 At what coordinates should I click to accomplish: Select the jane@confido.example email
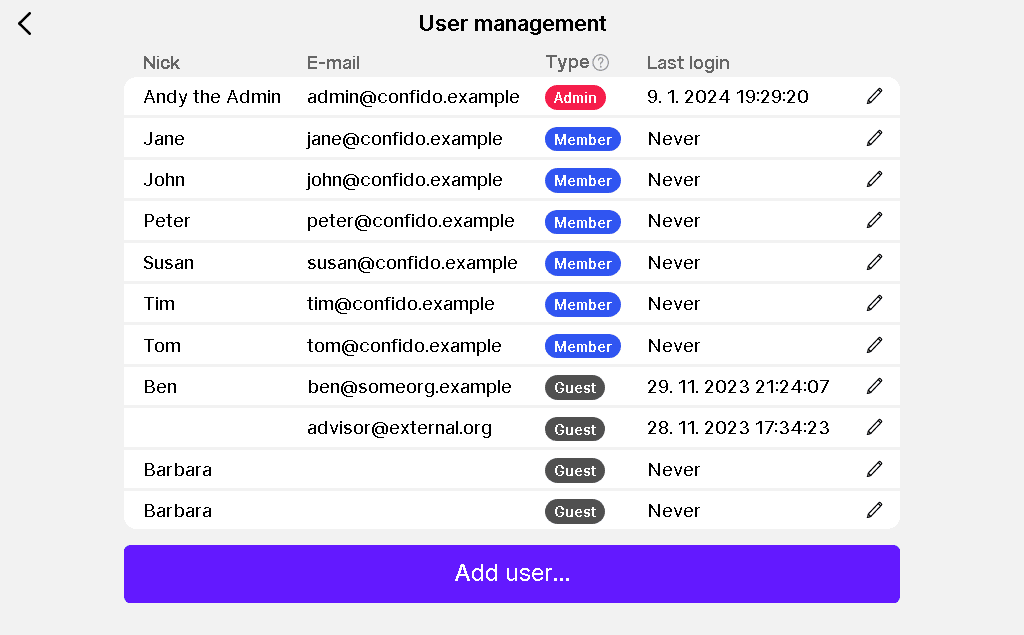405,138
